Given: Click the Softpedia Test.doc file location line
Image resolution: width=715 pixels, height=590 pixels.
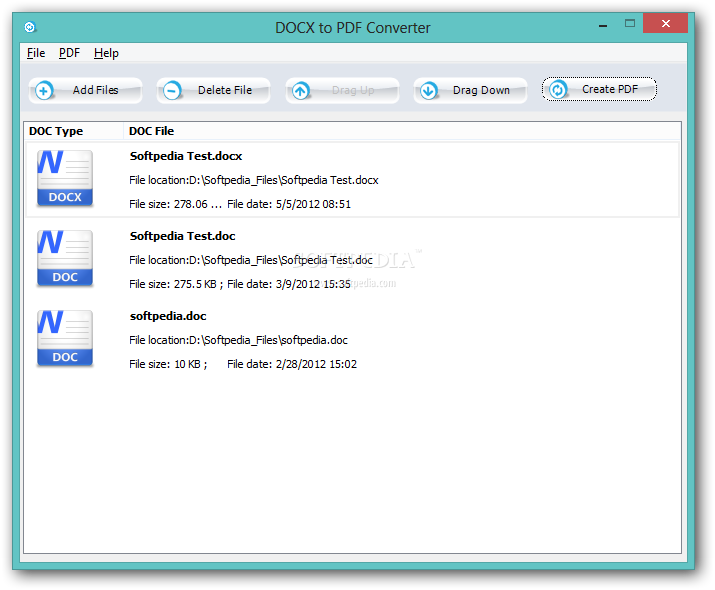Looking at the screenshot, I should (251, 260).
